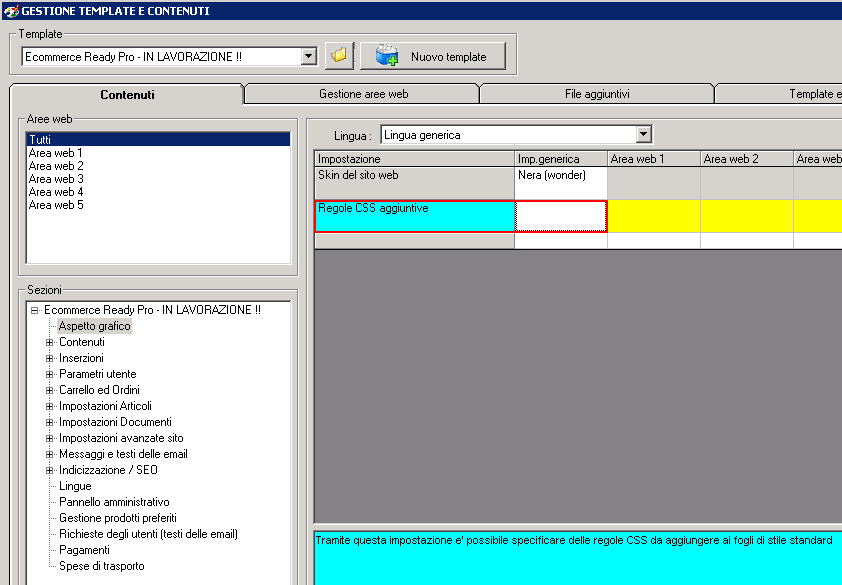The width and height of the screenshot is (842, 585).
Task: Expand the Impostazioni Articoli tree node
Action: pyautogui.click(x=49, y=406)
